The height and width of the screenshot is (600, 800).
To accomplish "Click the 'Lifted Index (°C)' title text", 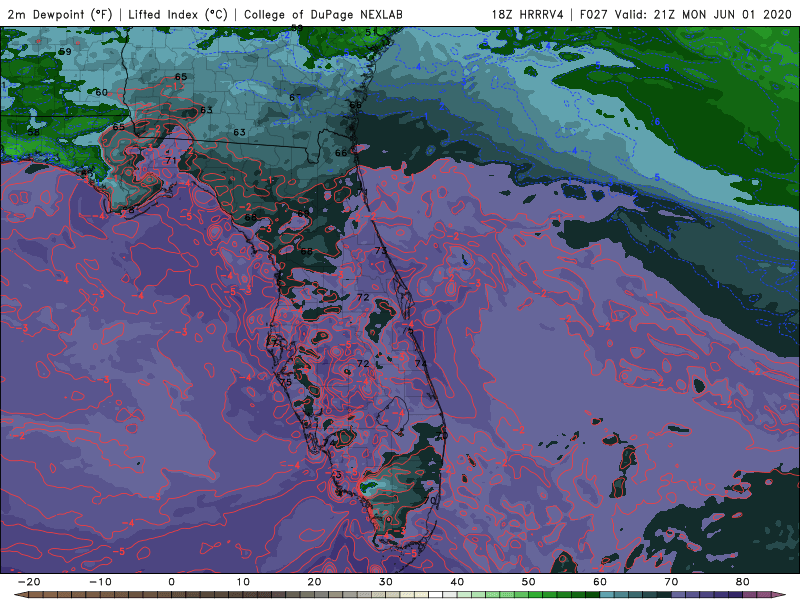I will point(178,14).
